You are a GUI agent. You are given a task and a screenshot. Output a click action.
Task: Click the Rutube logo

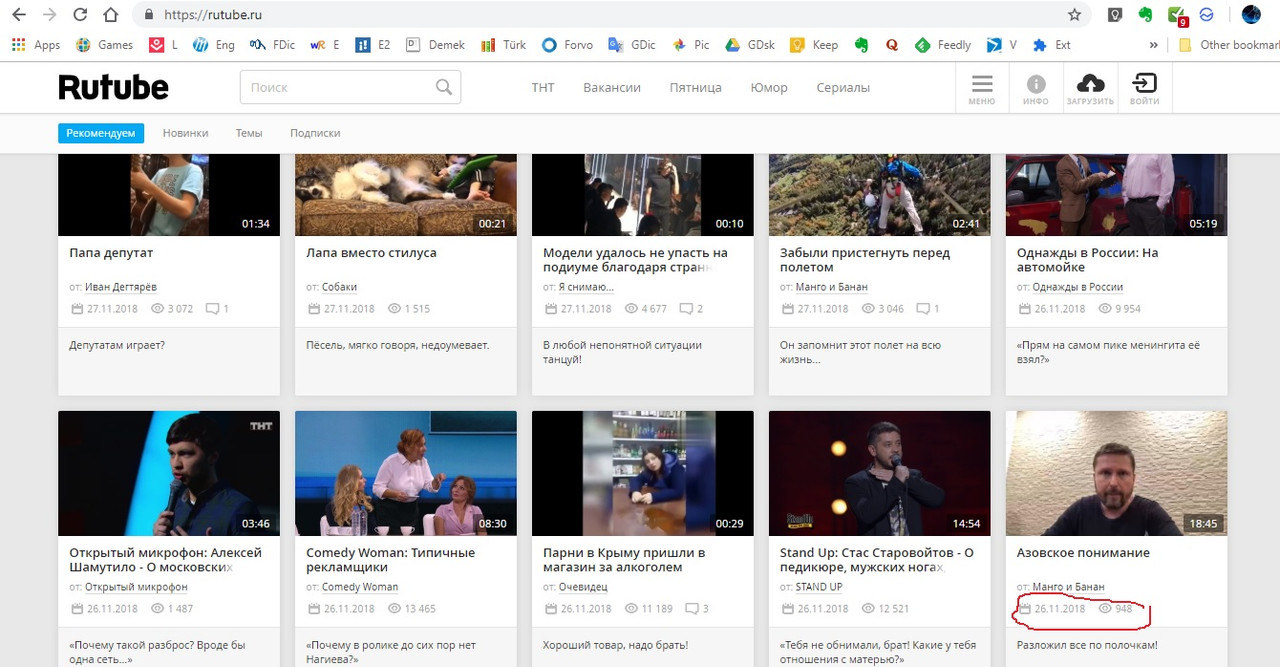point(113,87)
